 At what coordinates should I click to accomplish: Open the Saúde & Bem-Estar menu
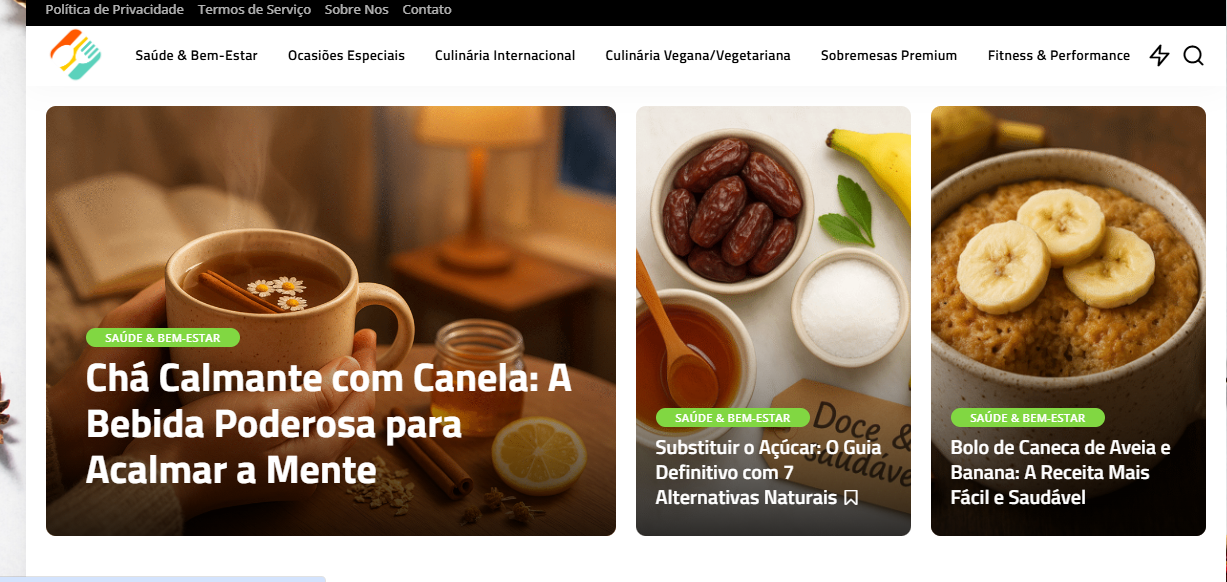[x=197, y=56]
